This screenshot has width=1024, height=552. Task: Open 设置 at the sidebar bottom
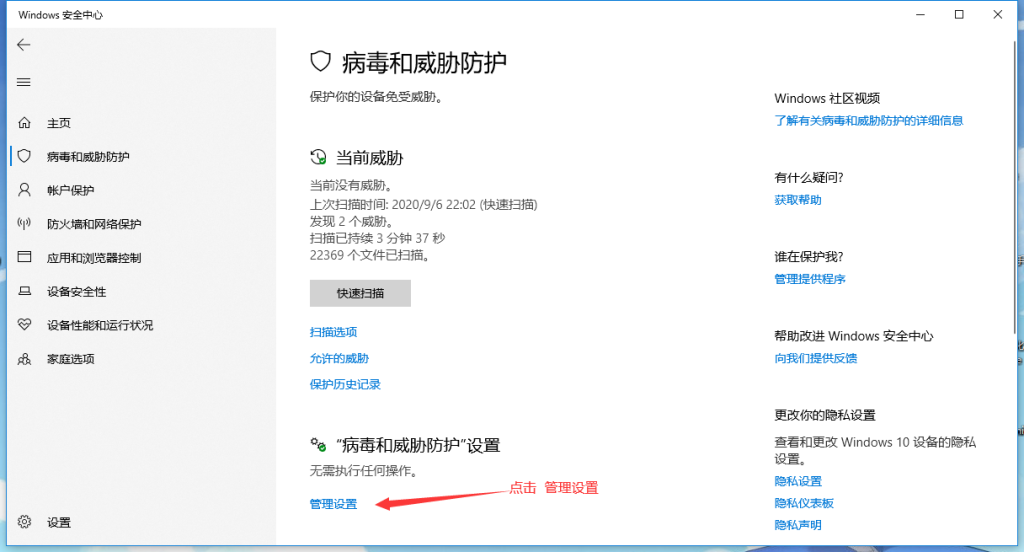59,523
